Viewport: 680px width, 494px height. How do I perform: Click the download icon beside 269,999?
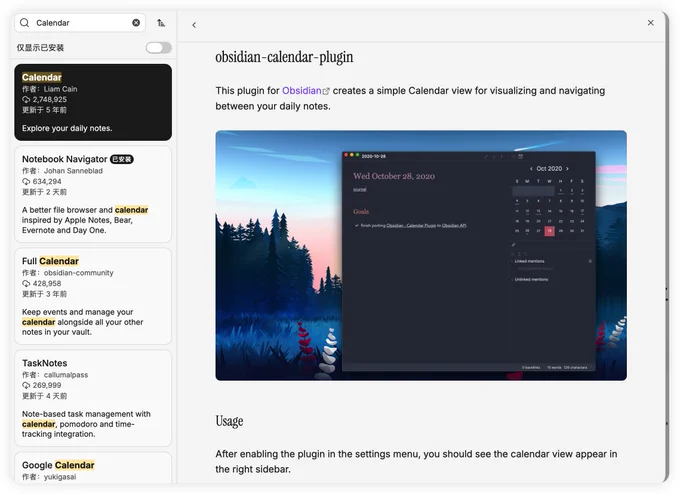26,386
